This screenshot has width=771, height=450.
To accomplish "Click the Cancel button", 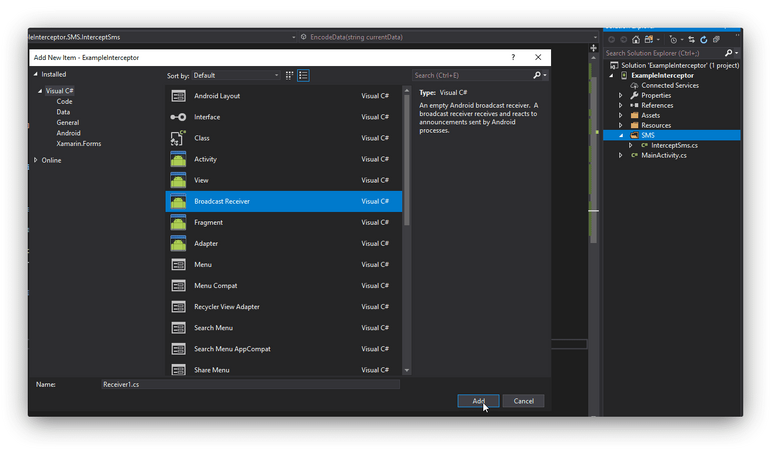I will [523, 401].
